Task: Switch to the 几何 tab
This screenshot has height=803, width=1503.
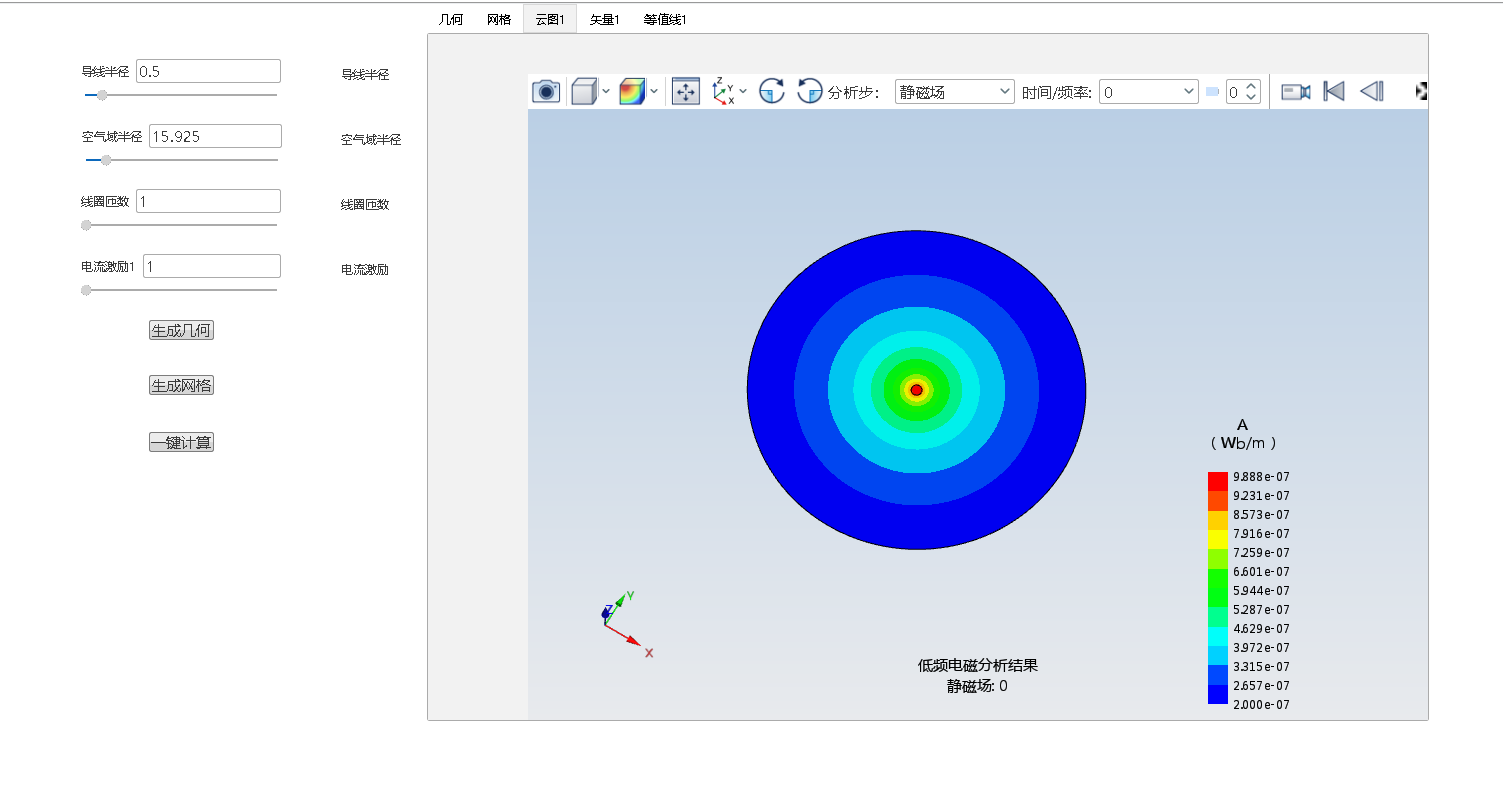Action: pyautogui.click(x=451, y=19)
